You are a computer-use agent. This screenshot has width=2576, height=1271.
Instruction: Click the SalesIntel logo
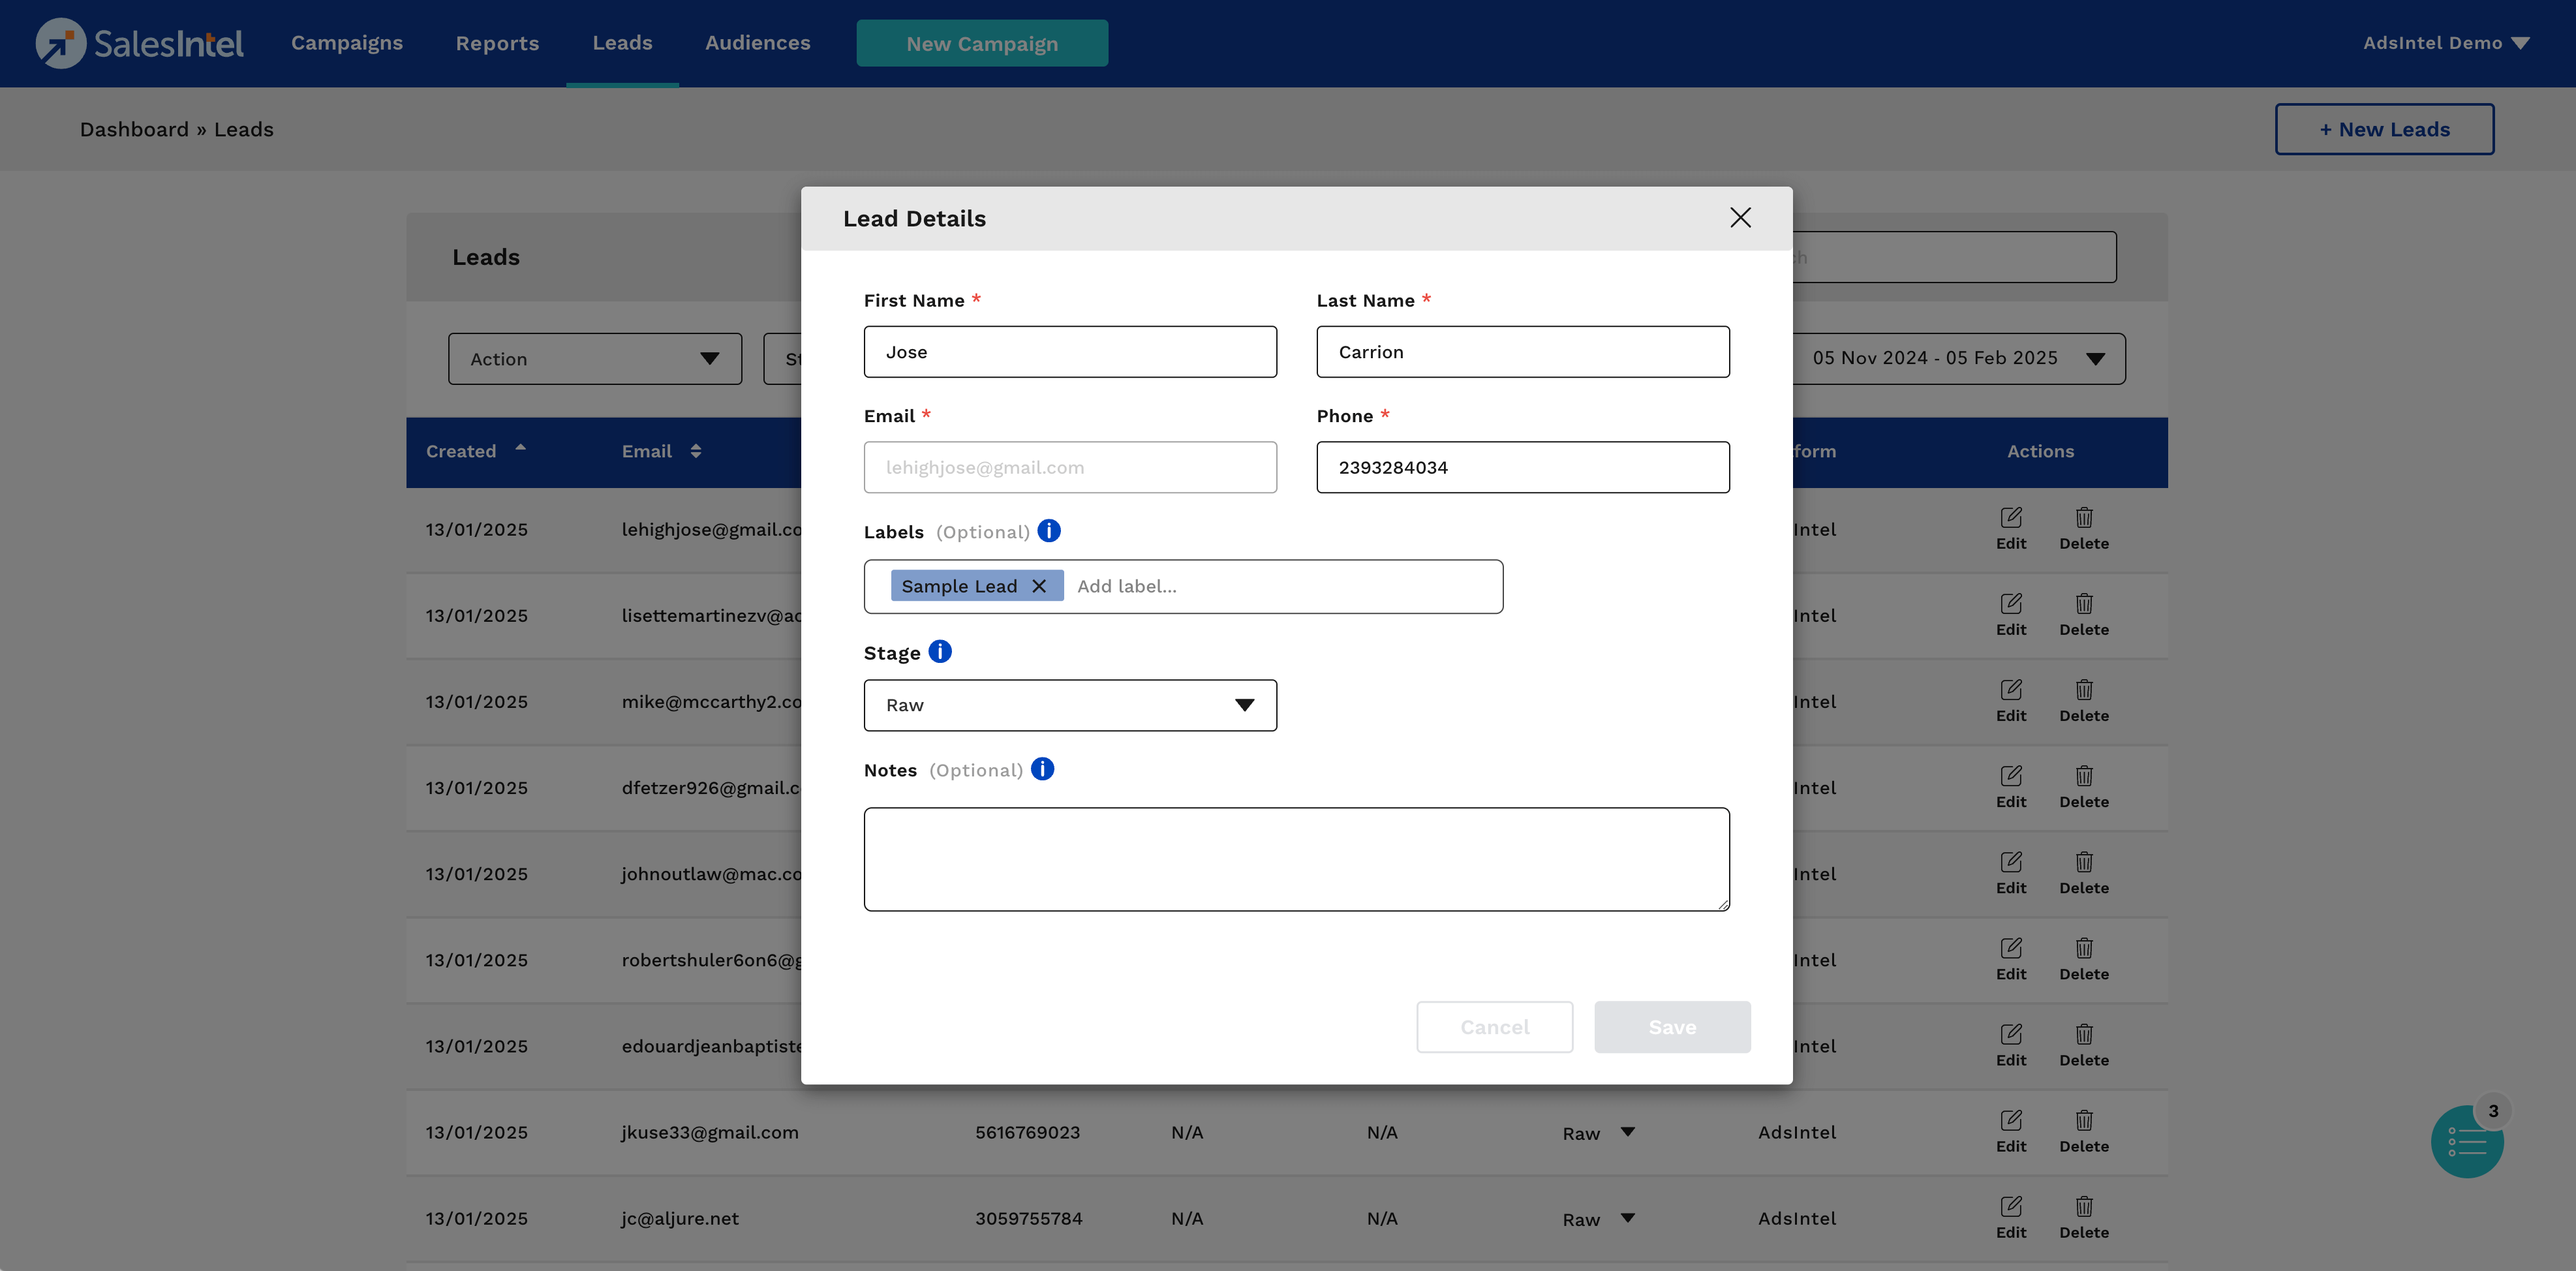click(x=140, y=43)
